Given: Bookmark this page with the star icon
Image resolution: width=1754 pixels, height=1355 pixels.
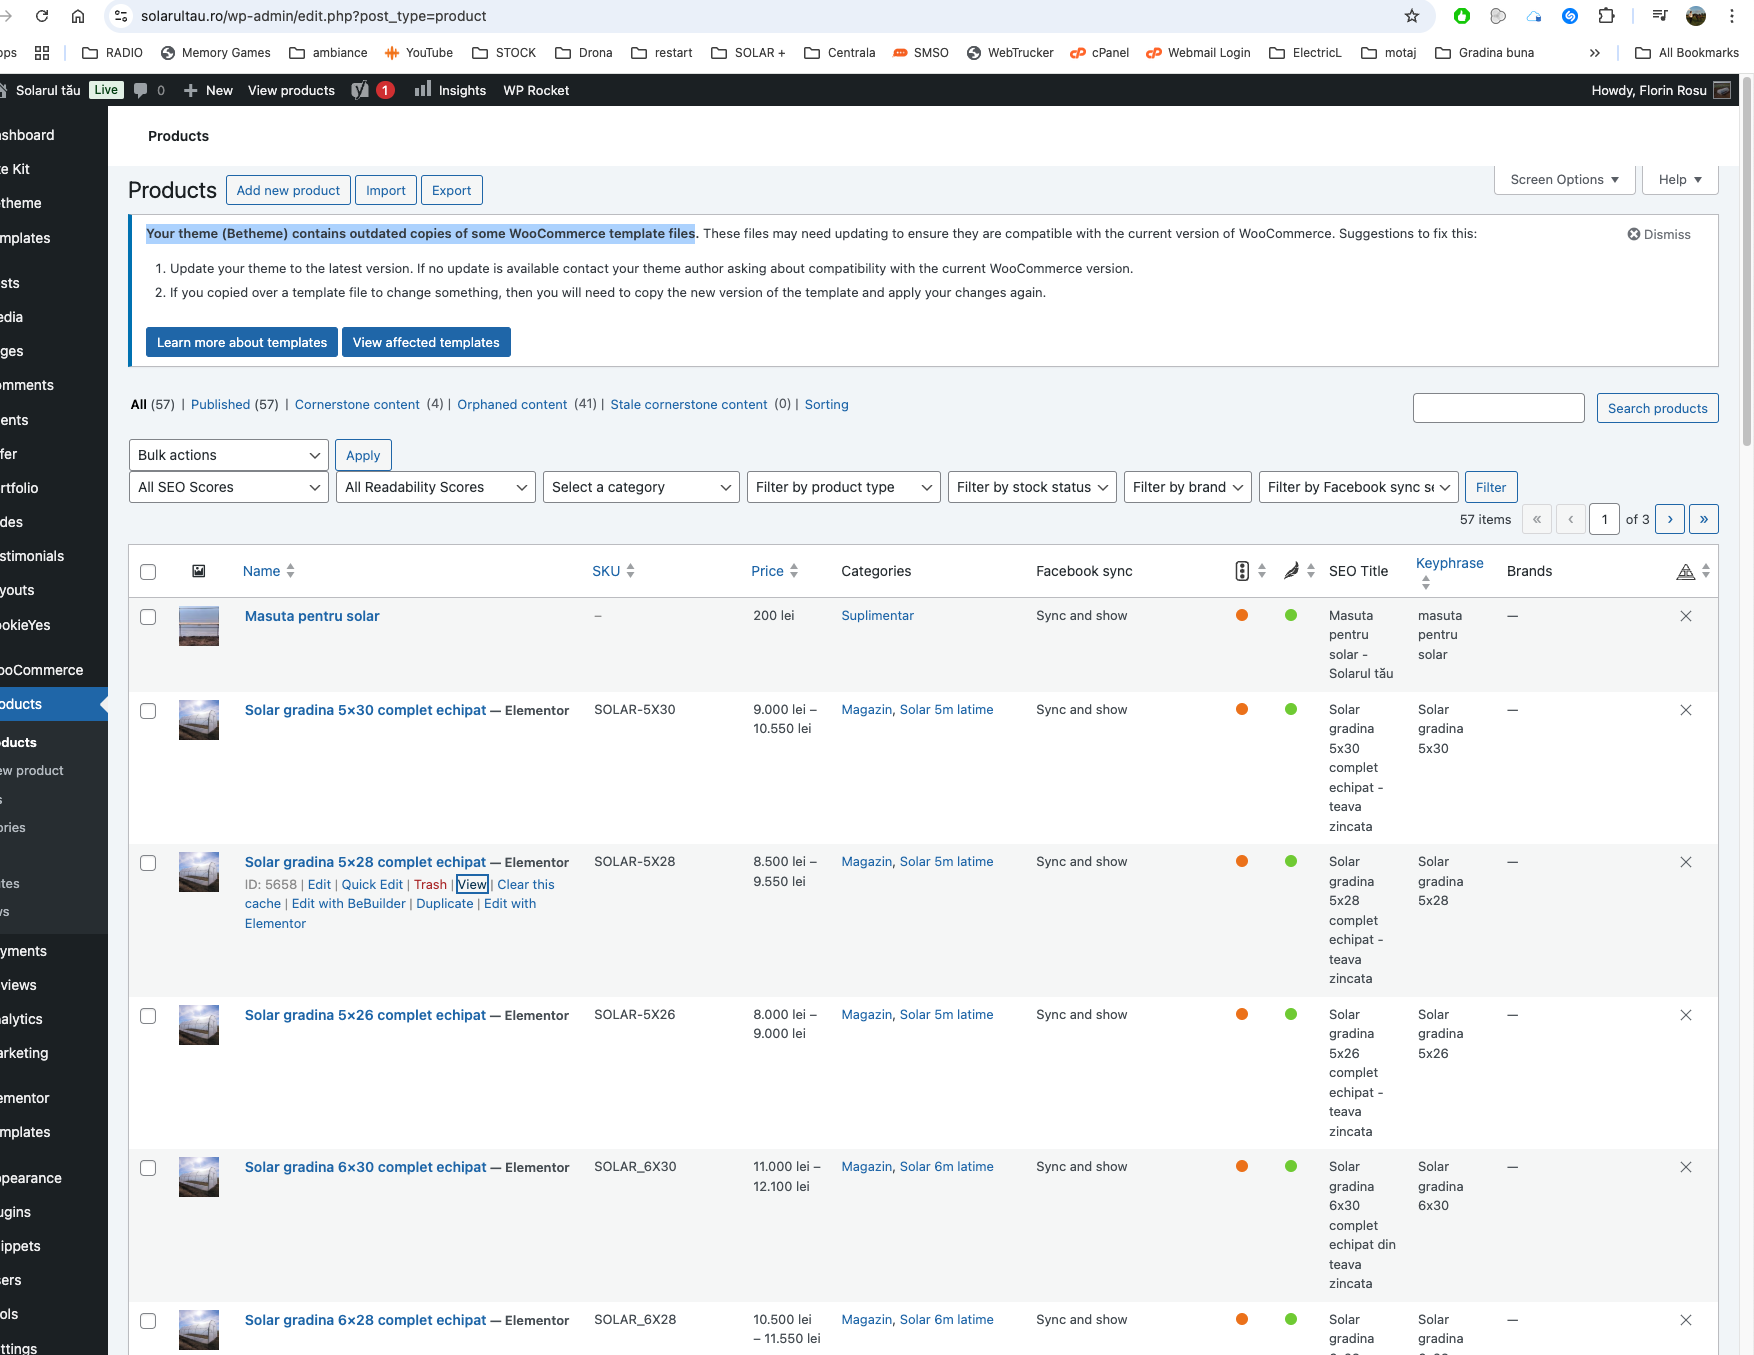Looking at the screenshot, I should [x=1411, y=16].
